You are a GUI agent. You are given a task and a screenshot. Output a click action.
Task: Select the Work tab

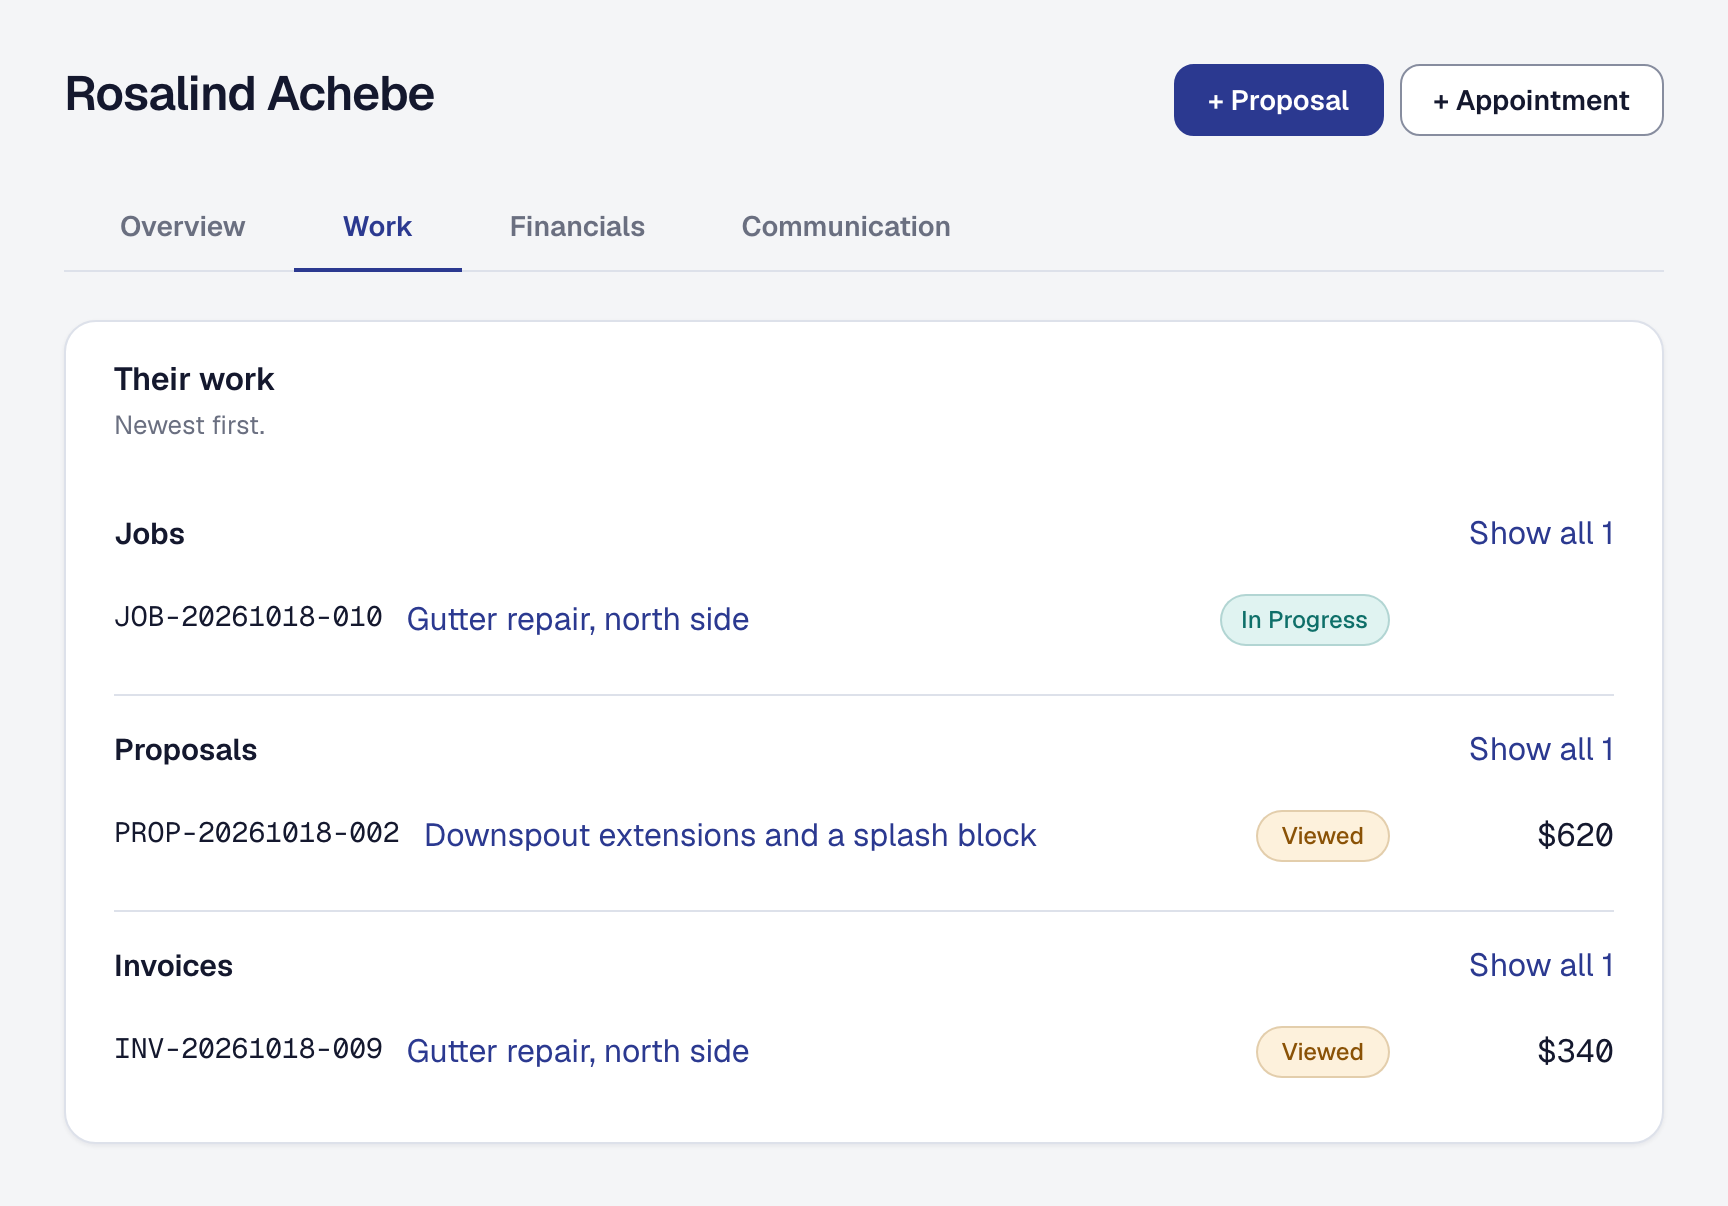coord(378,227)
